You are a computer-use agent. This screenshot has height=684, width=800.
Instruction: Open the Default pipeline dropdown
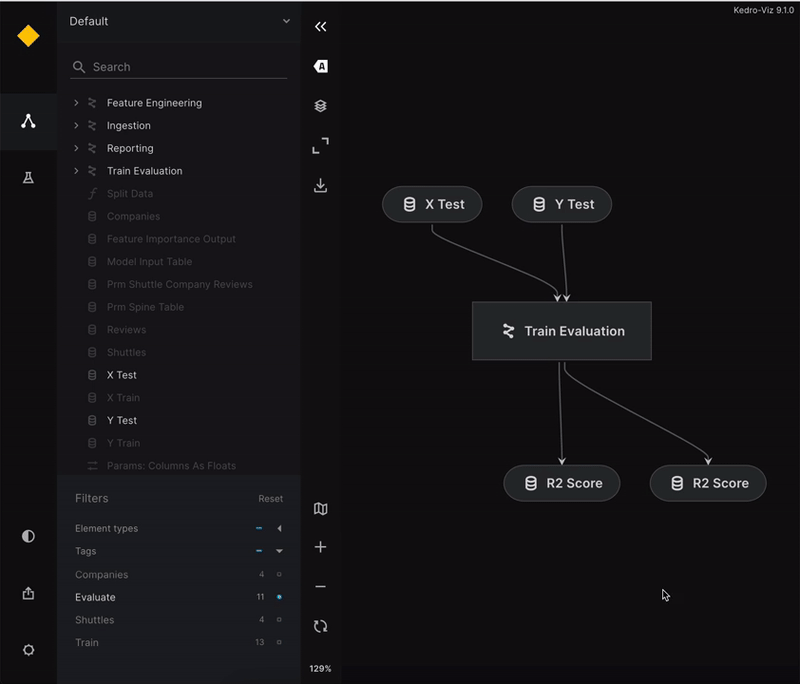pyautogui.click(x=180, y=21)
